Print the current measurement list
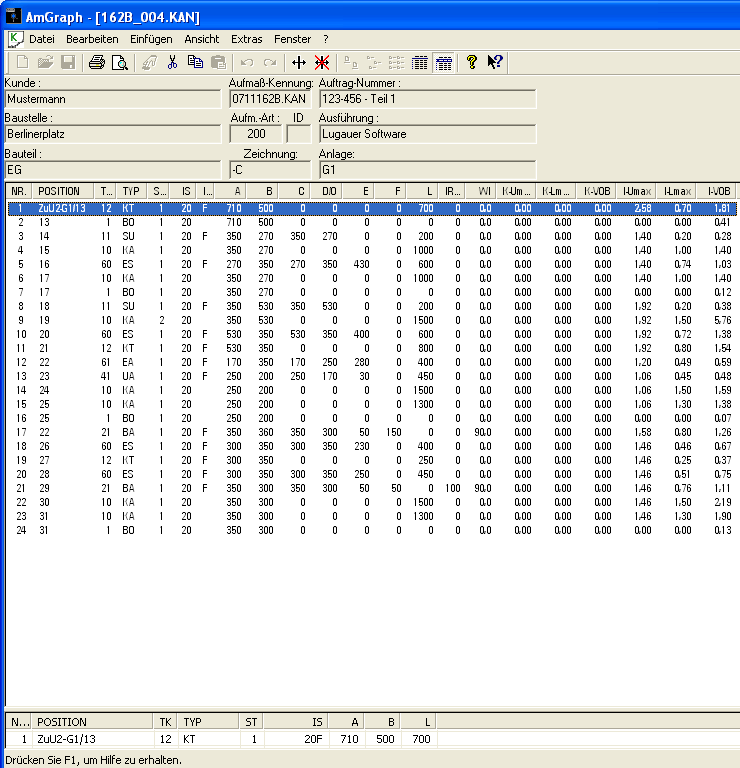 [x=96, y=62]
